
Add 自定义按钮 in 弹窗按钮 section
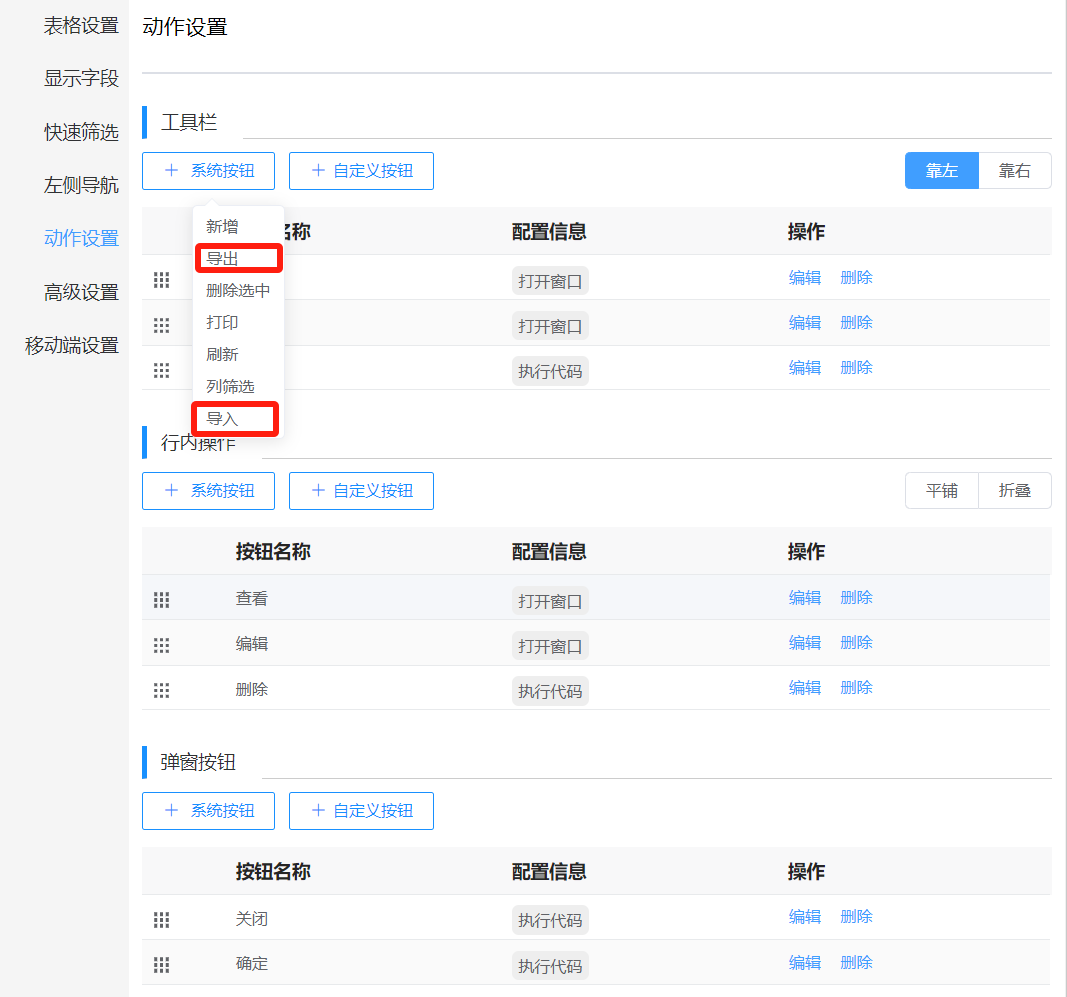pyautogui.click(x=361, y=811)
